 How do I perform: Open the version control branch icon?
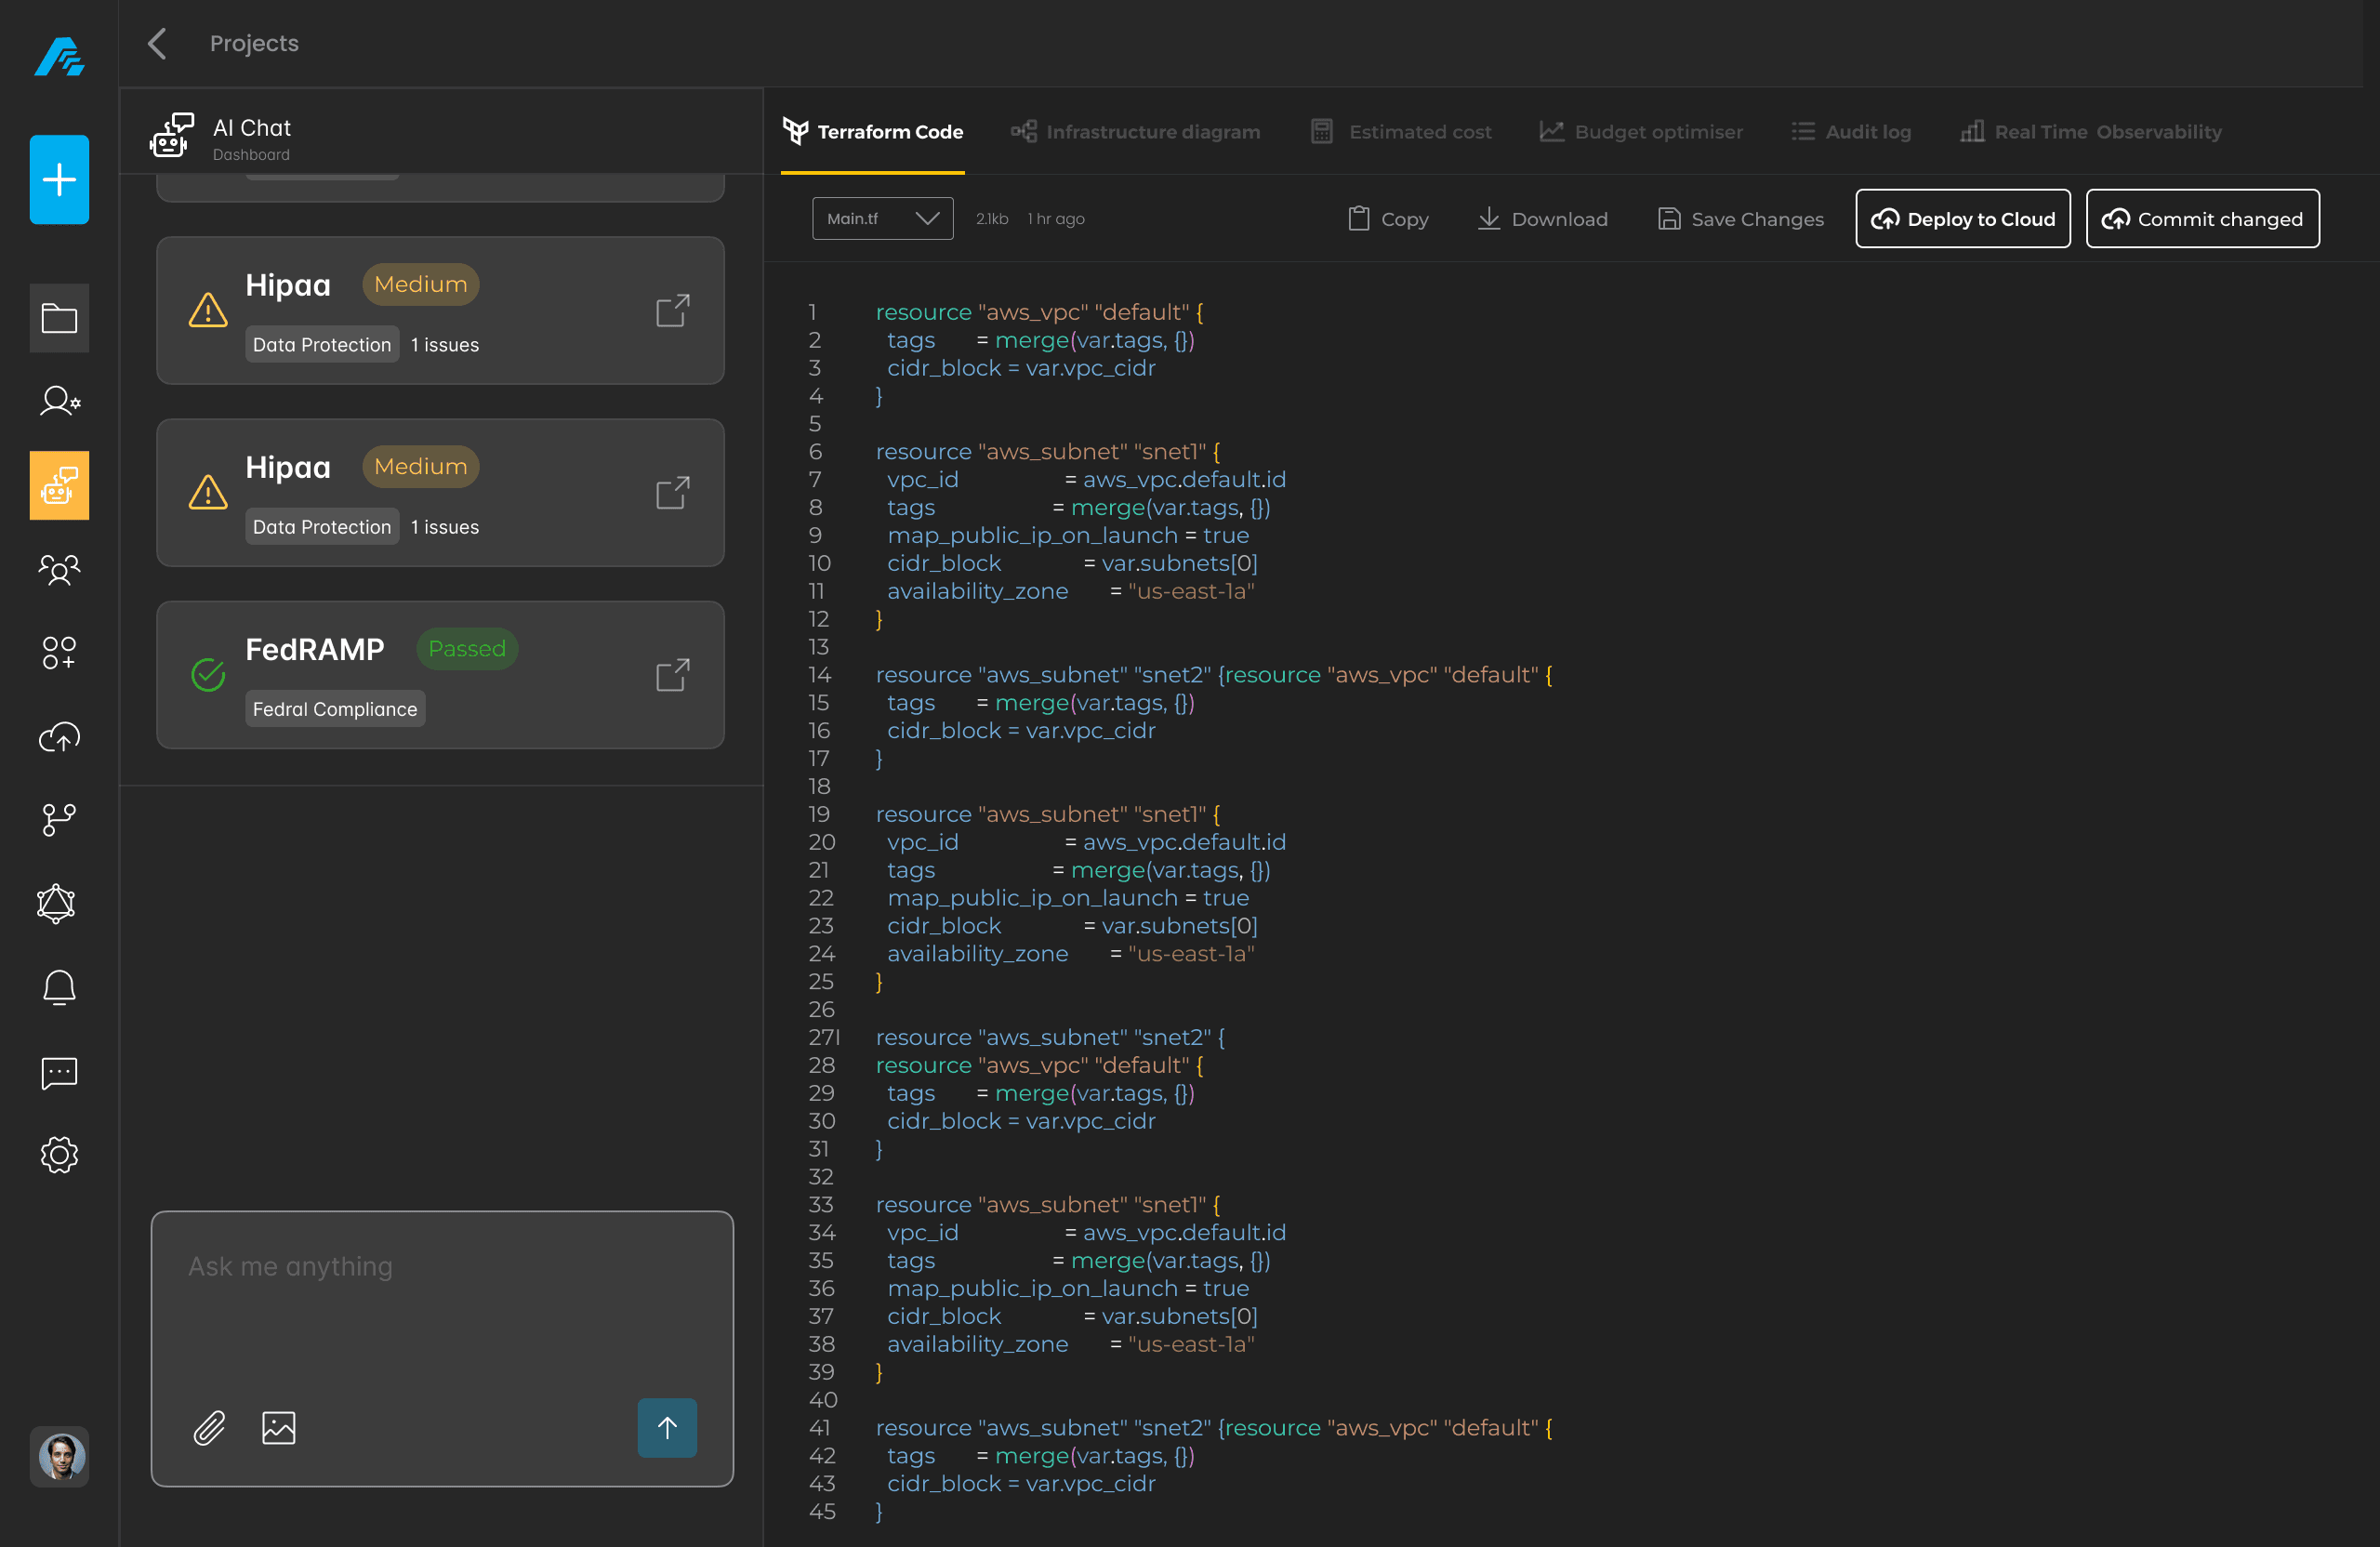tap(59, 820)
